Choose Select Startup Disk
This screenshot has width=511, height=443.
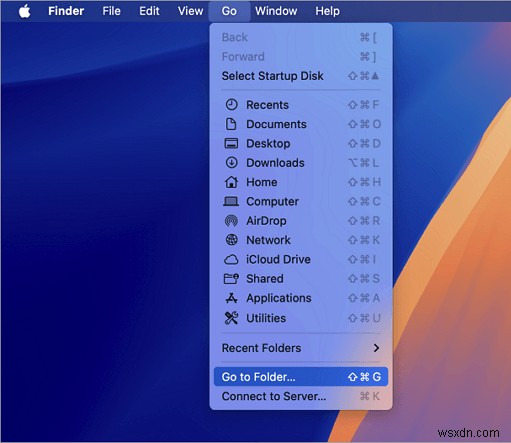[301, 76]
